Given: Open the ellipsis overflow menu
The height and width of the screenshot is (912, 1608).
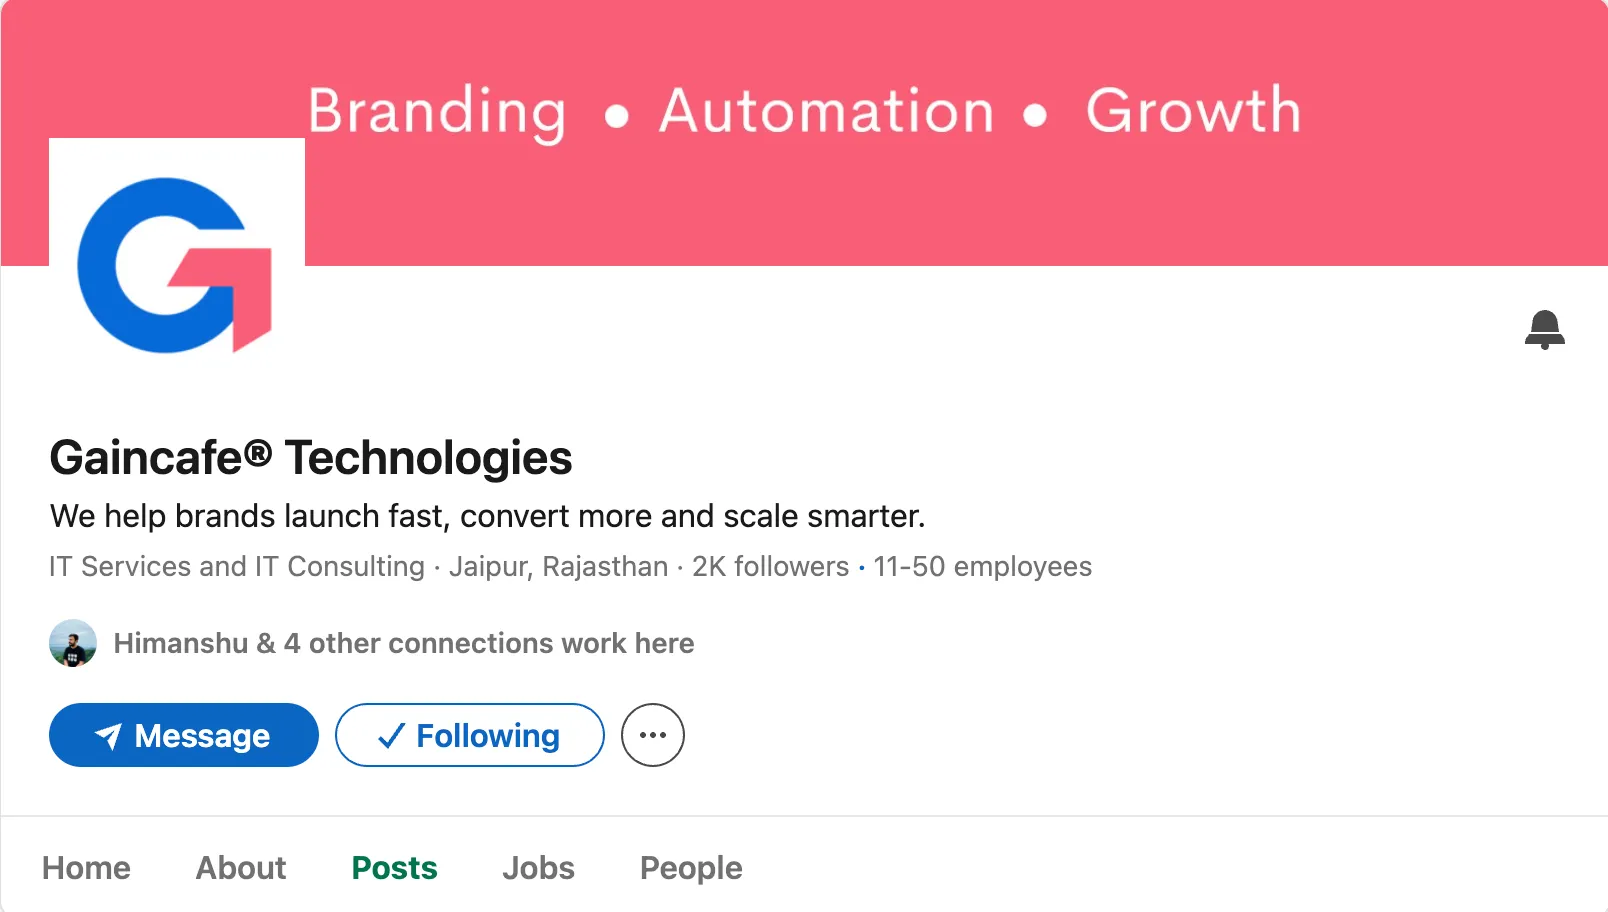Looking at the screenshot, I should pos(652,735).
